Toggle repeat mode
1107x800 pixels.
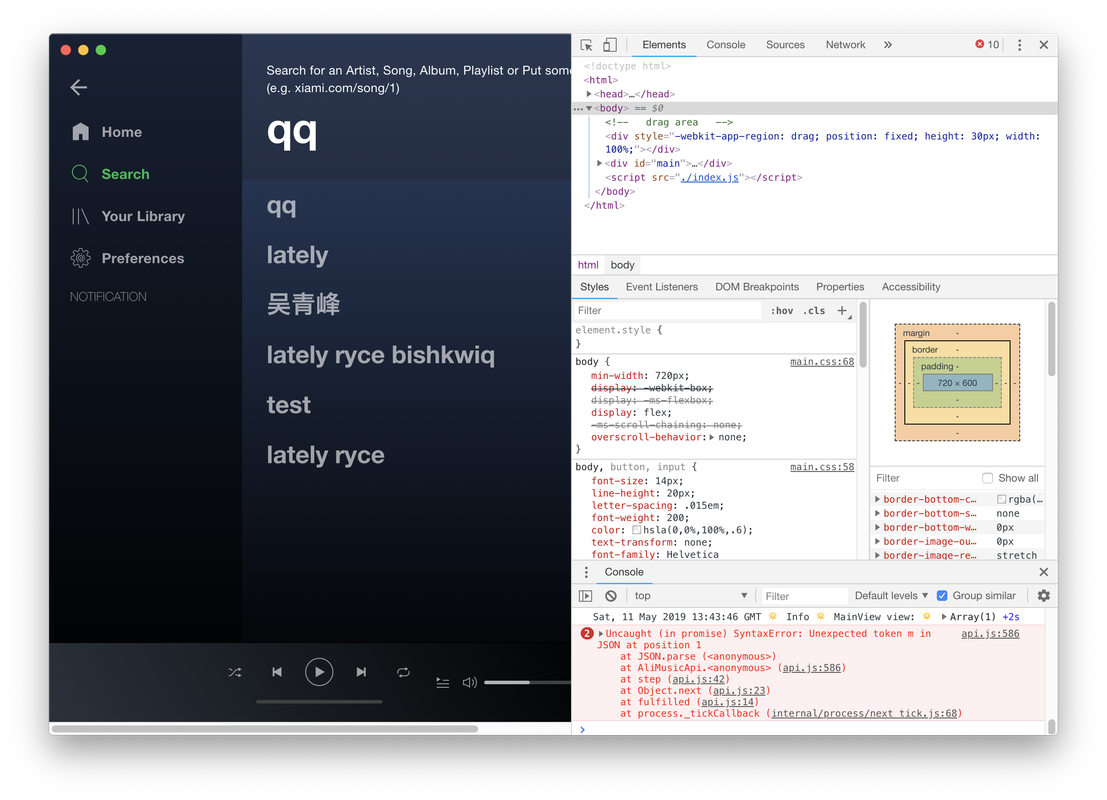pyautogui.click(x=403, y=672)
